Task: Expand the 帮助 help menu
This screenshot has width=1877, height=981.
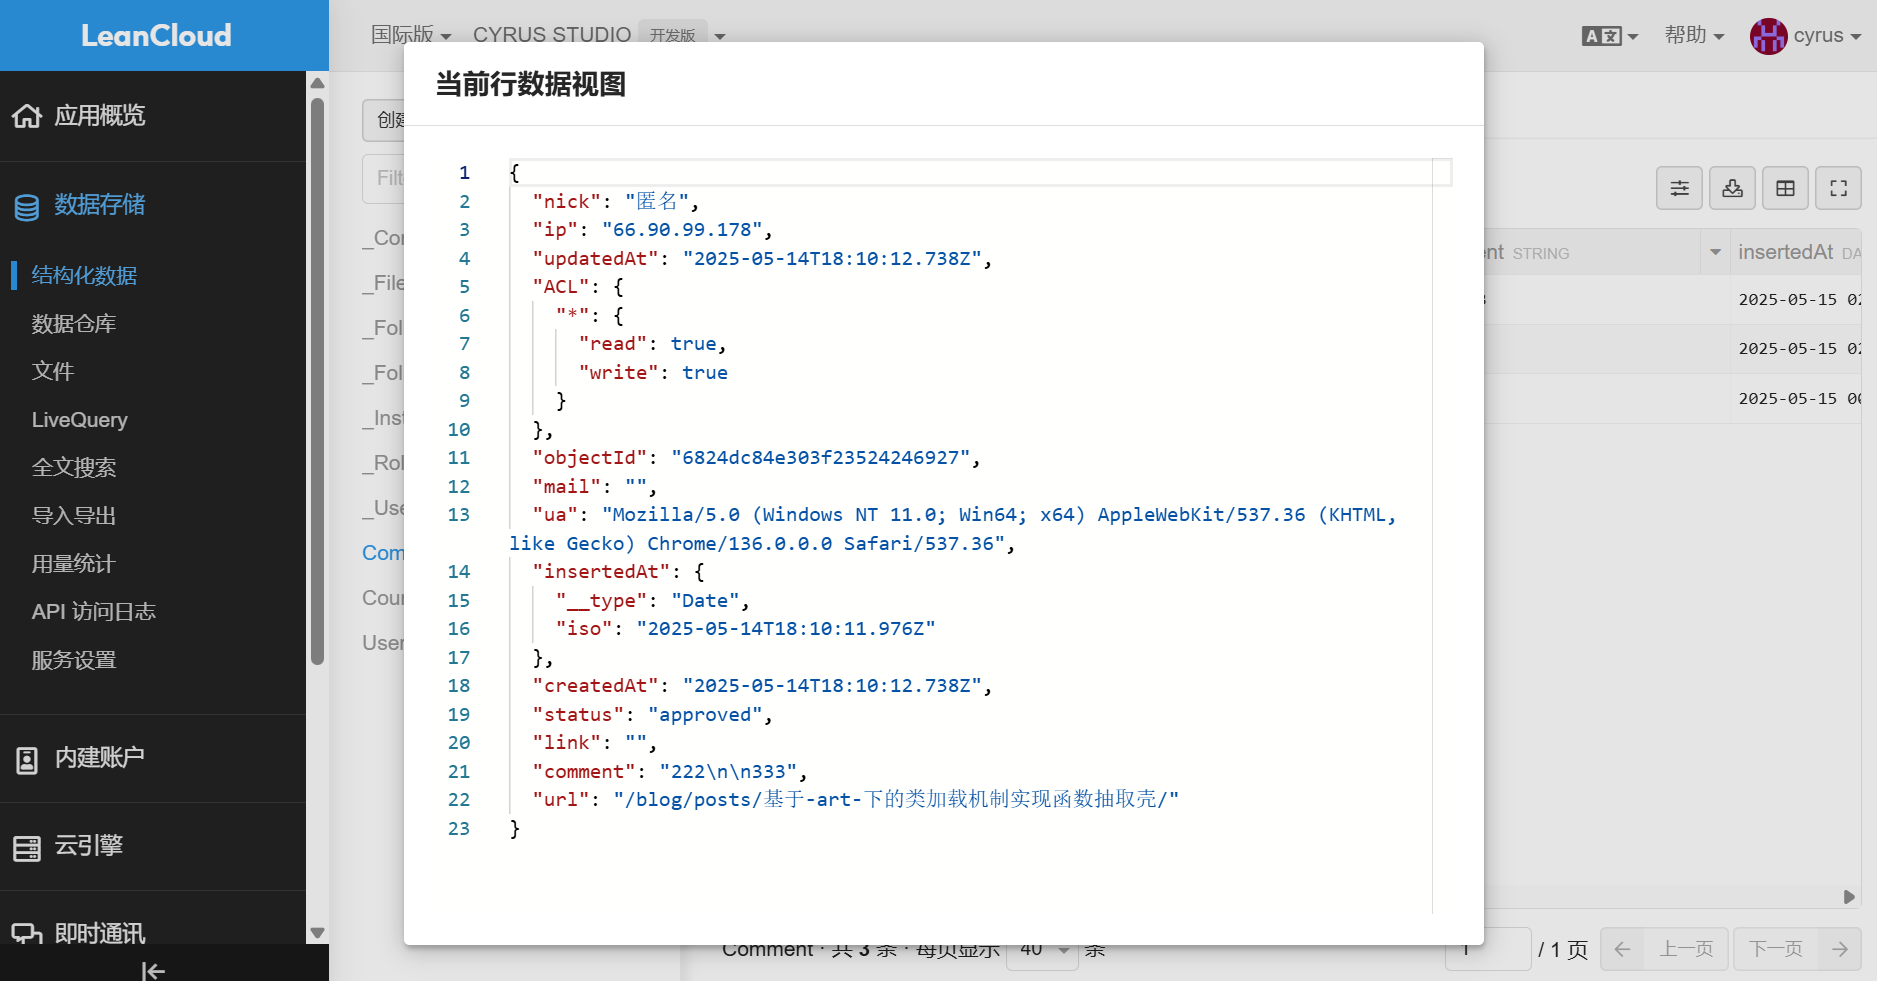Action: click(x=1694, y=35)
